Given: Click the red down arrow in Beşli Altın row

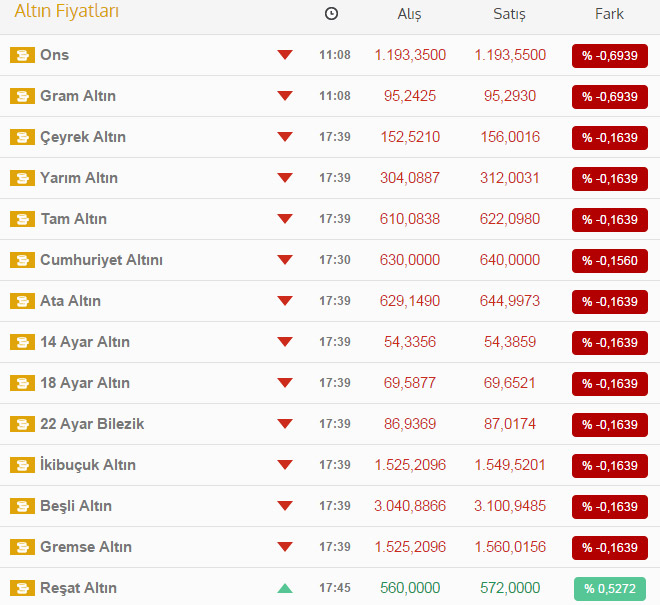Looking at the screenshot, I should click(x=285, y=506).
